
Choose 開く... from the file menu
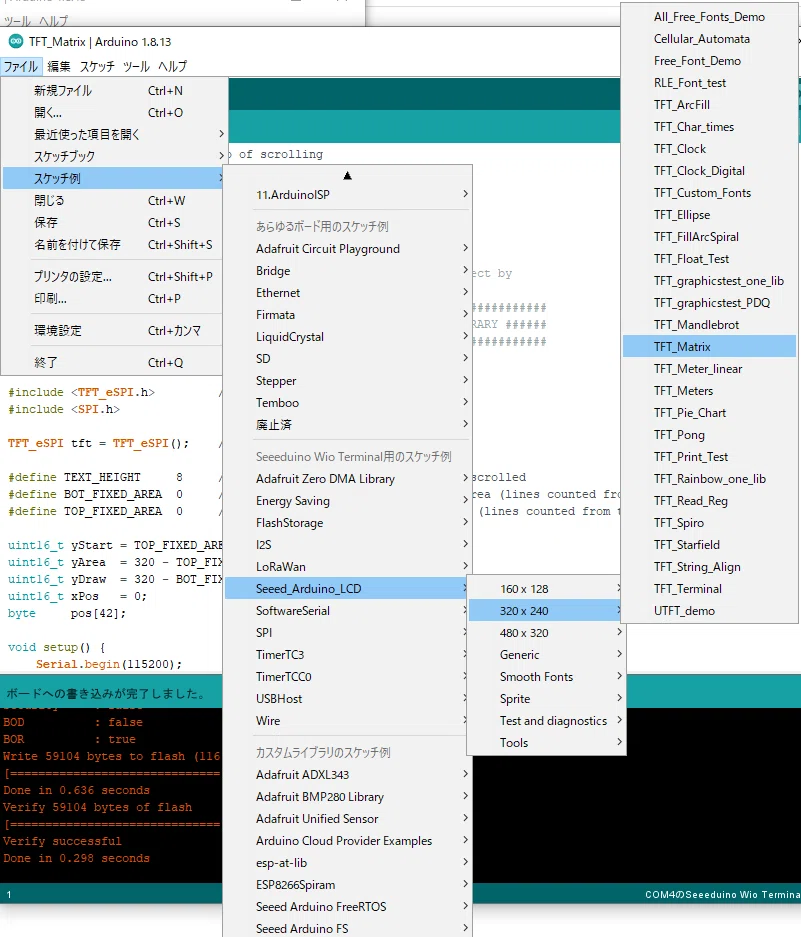[112, 113]
